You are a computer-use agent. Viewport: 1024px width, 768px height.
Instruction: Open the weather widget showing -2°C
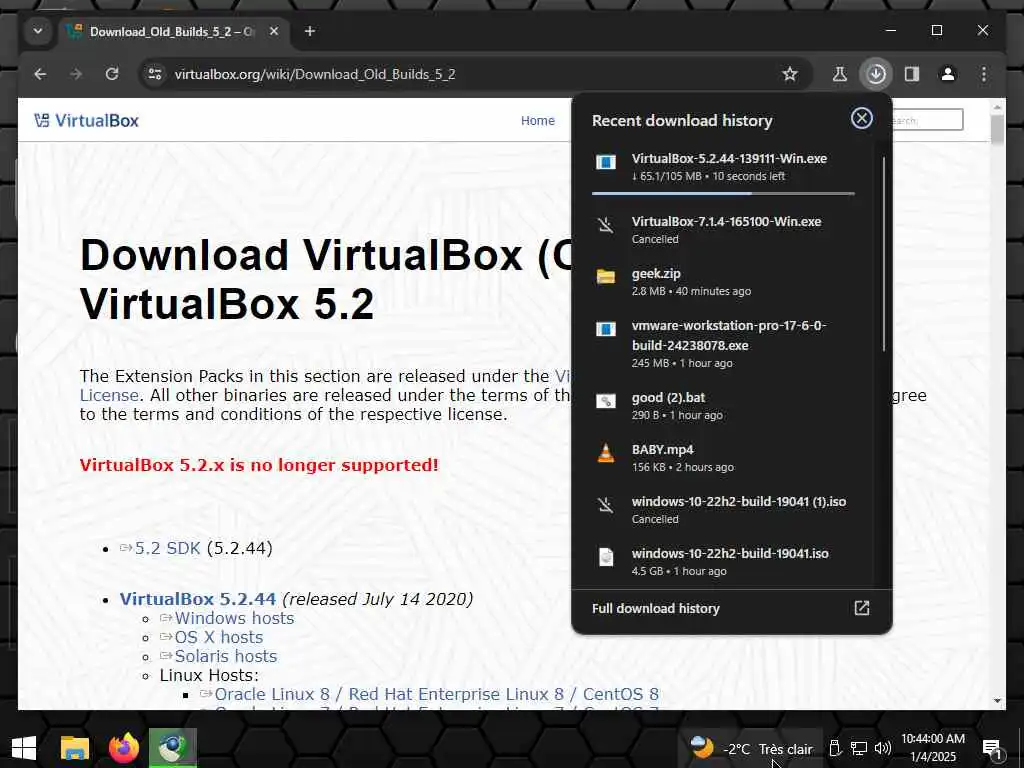751,748
